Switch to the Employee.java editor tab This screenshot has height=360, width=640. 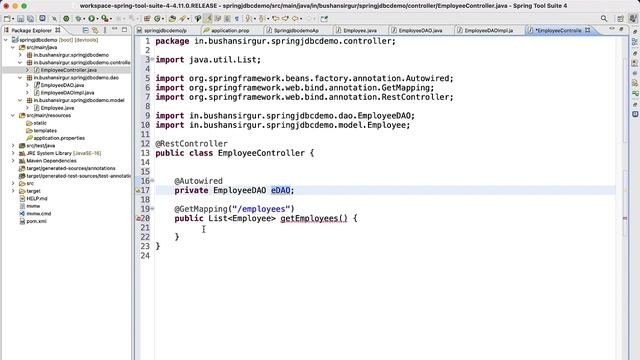[x=360, y=31]
